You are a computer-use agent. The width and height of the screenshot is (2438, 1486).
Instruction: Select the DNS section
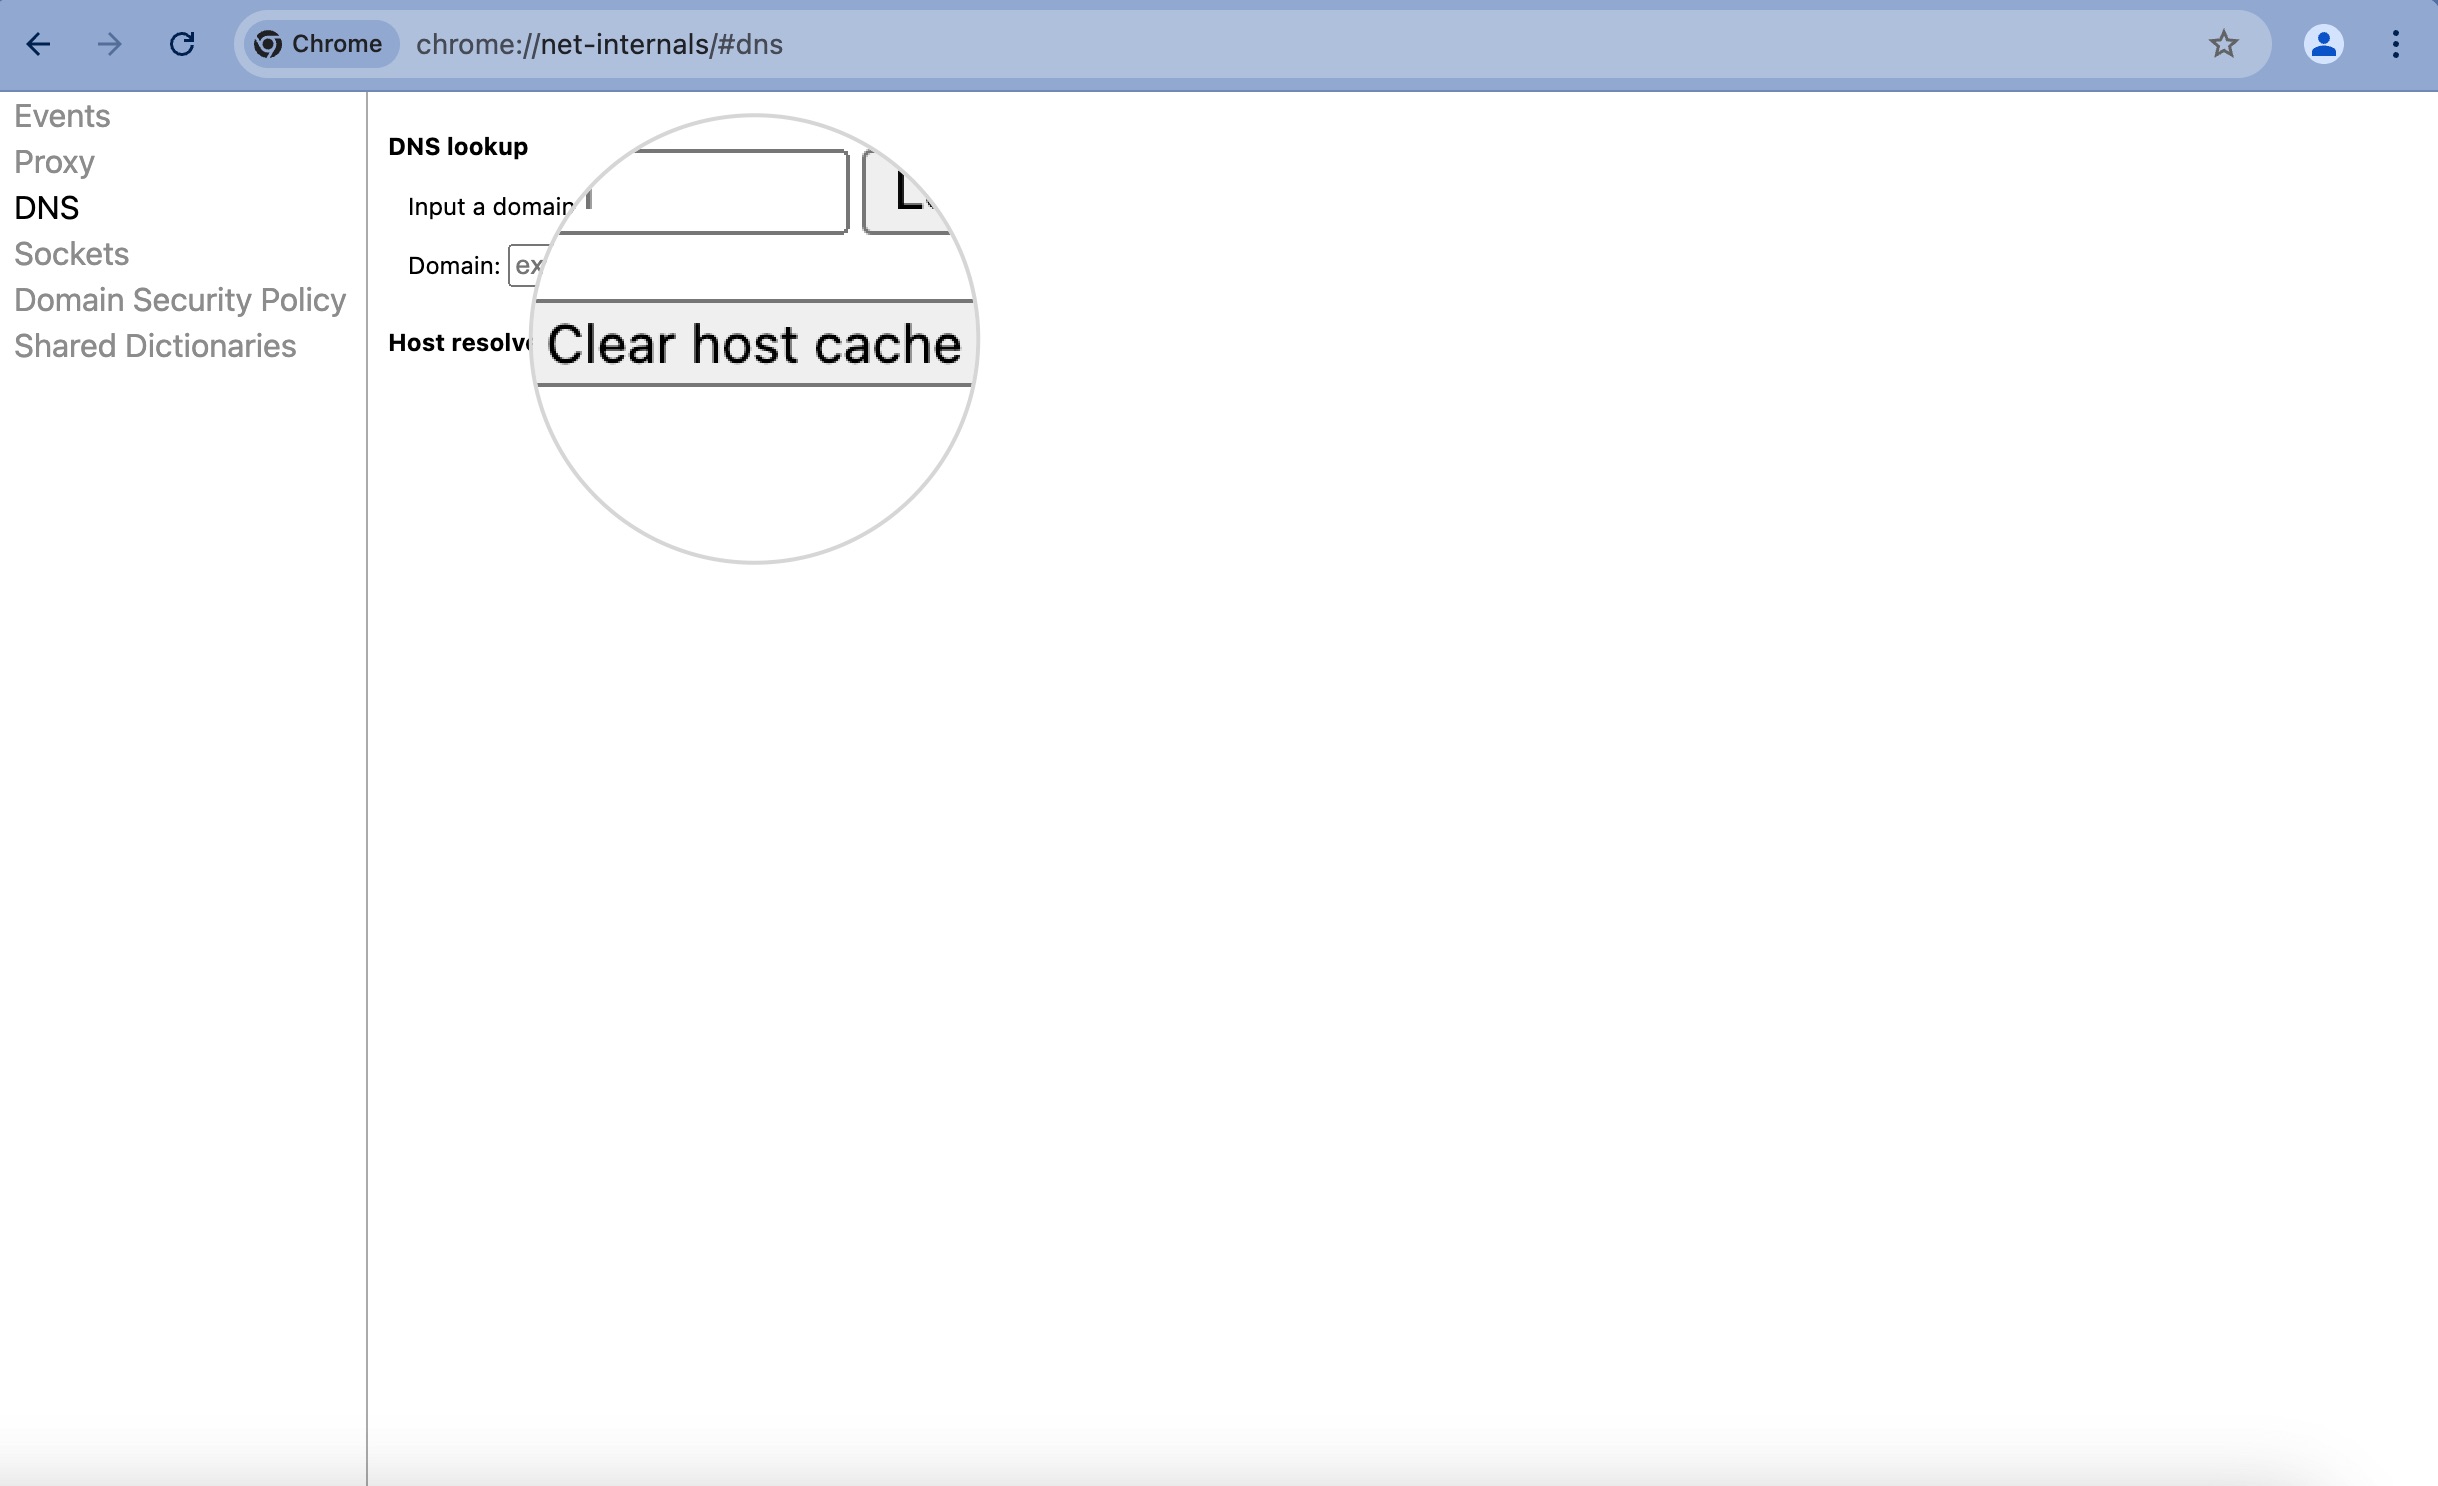[47, 208]
